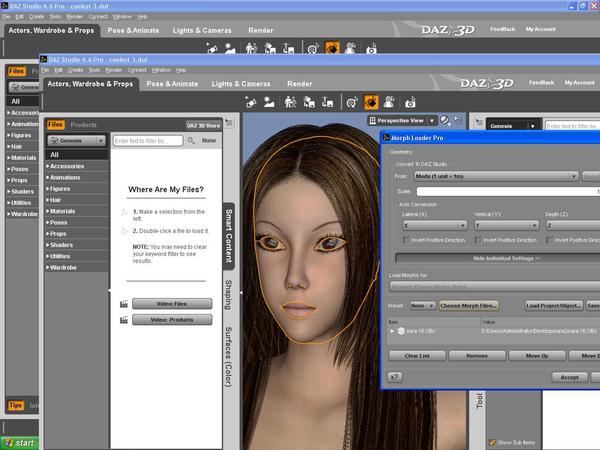
Task: Click the orange highlighted icon in back window toolbar
Action: (x=332, y=48)
